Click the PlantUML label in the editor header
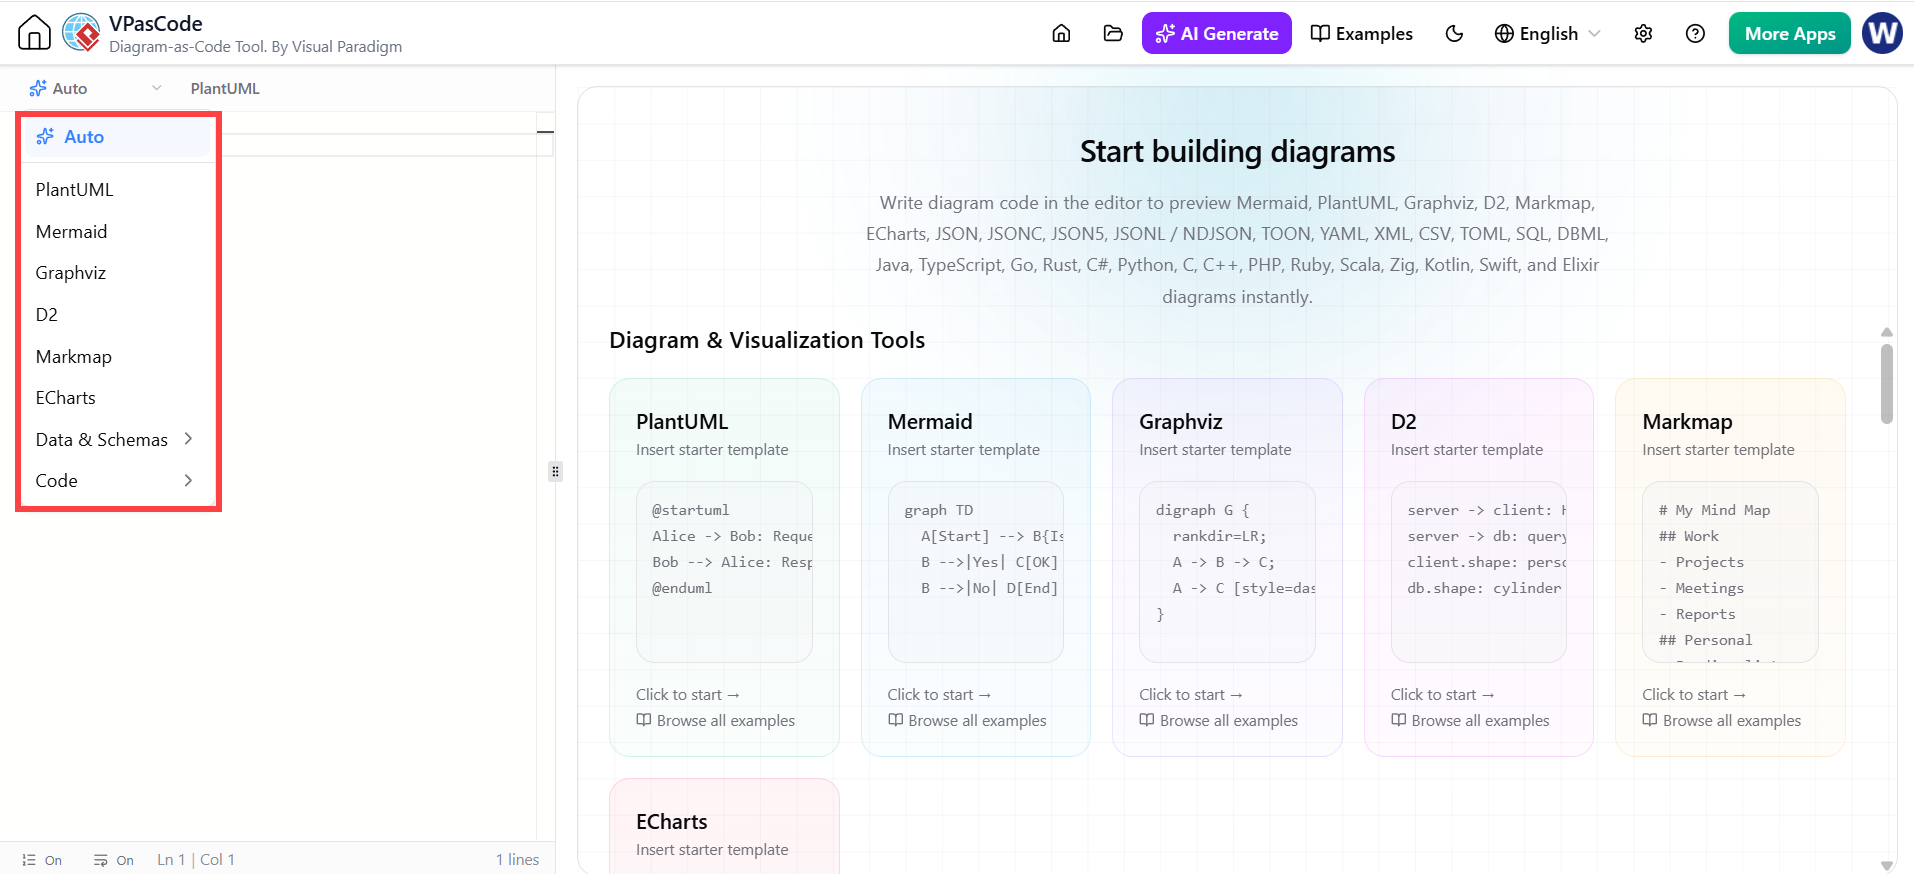1914x874 pixels. click(x=225, y=88)
